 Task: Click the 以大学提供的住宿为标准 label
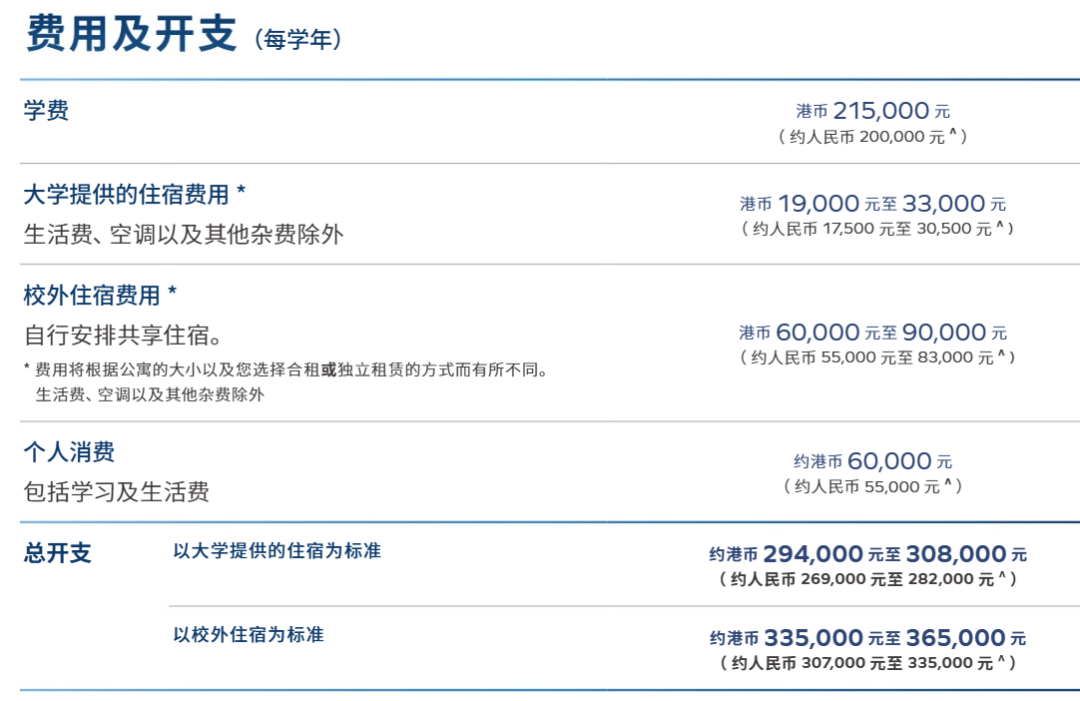277,550
